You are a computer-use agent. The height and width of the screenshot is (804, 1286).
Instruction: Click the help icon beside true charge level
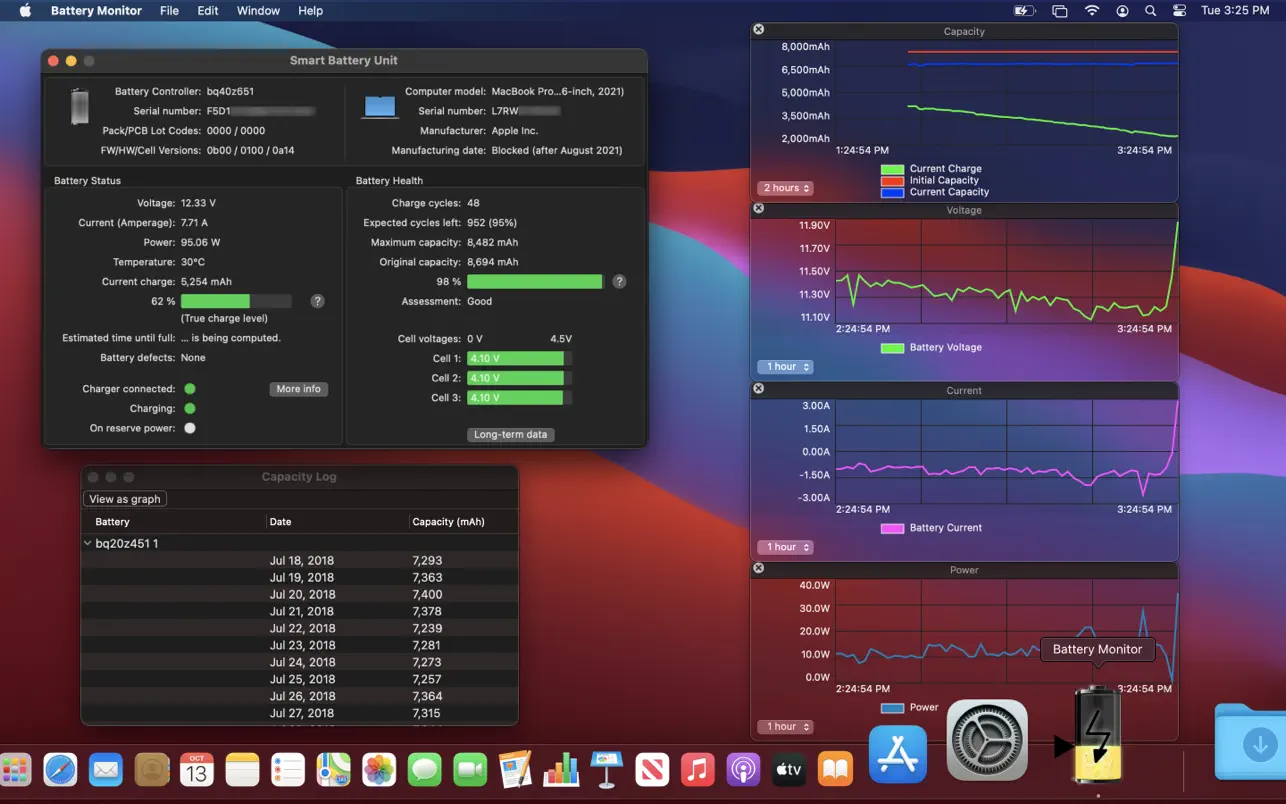[x=317, y=301]
